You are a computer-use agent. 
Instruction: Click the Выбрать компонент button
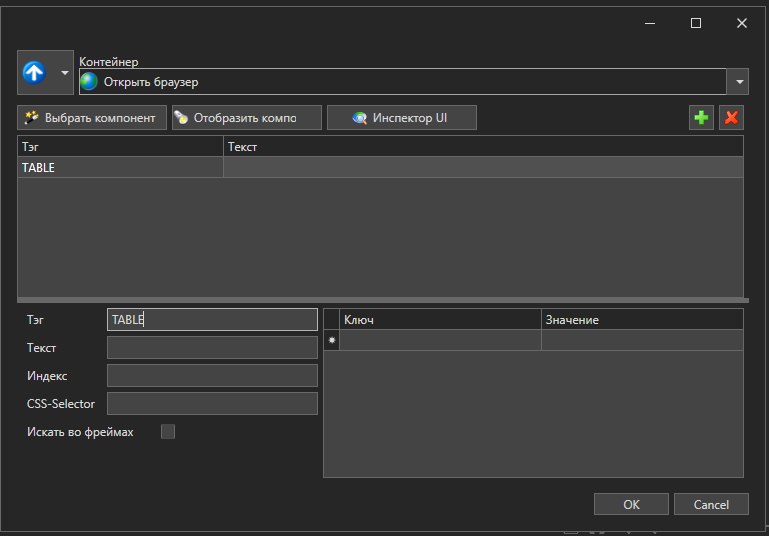click(92, 118)
